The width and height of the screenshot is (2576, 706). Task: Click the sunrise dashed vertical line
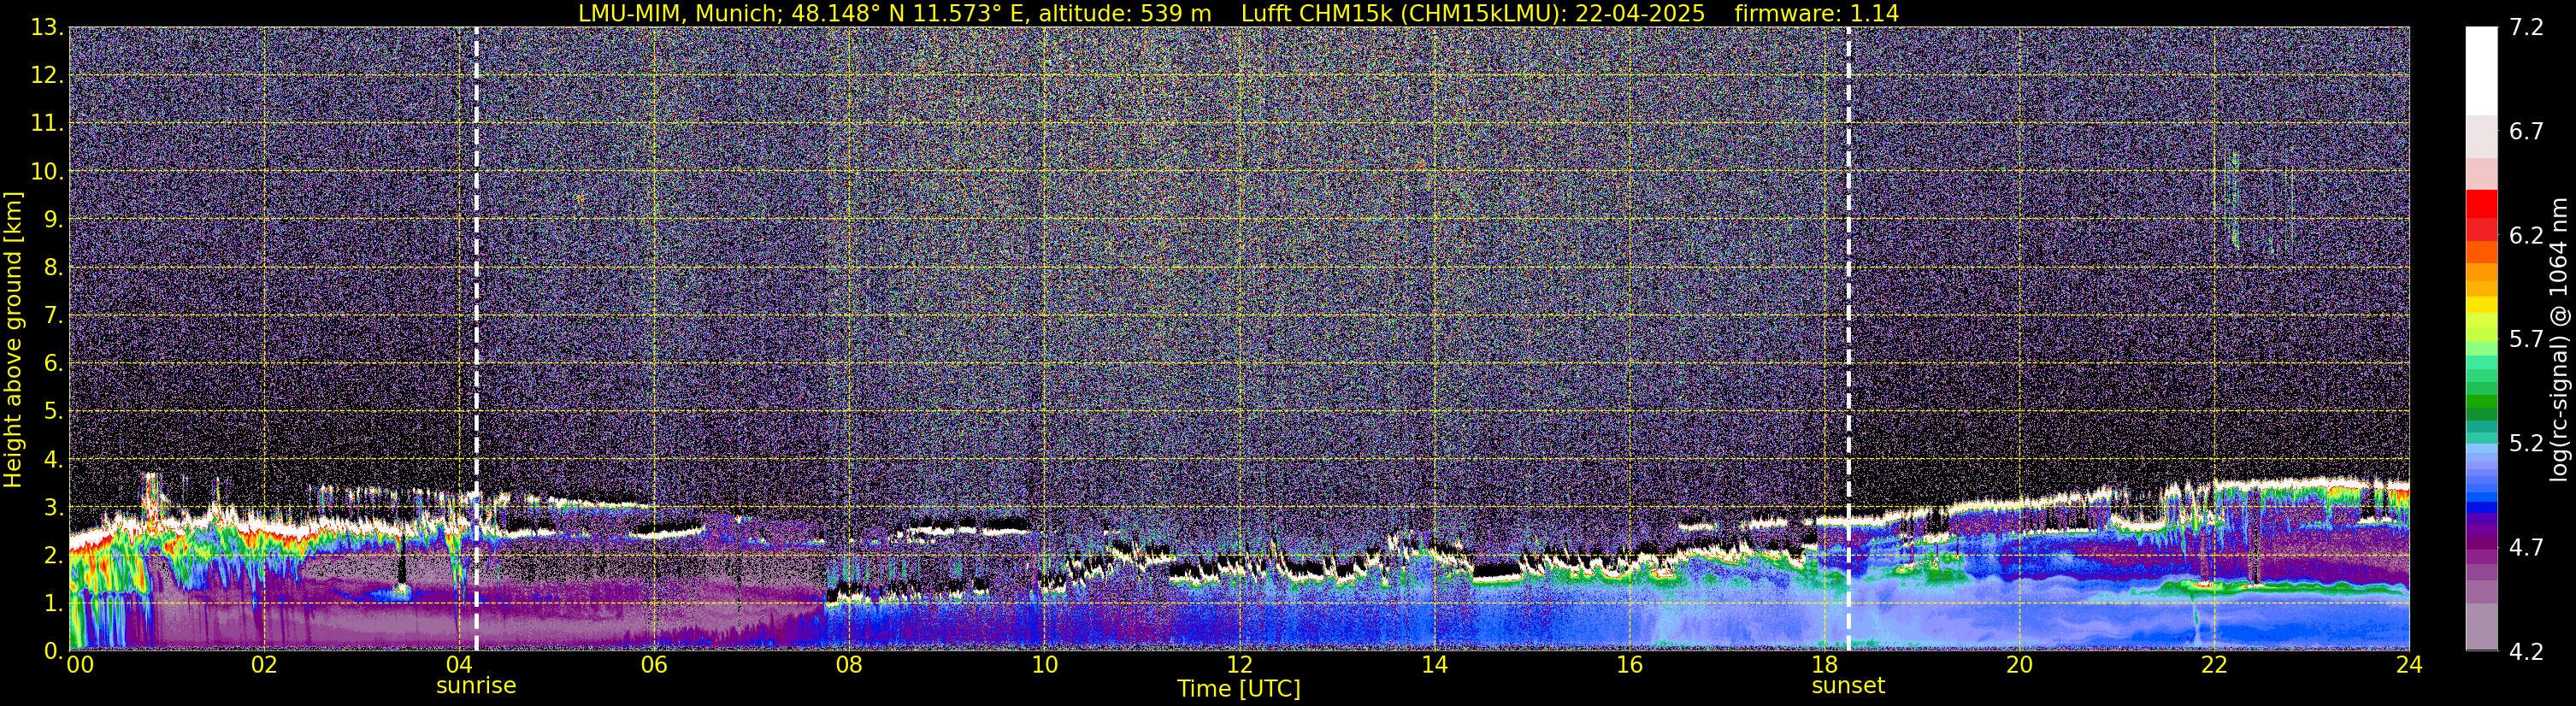[x=476, y=339]
